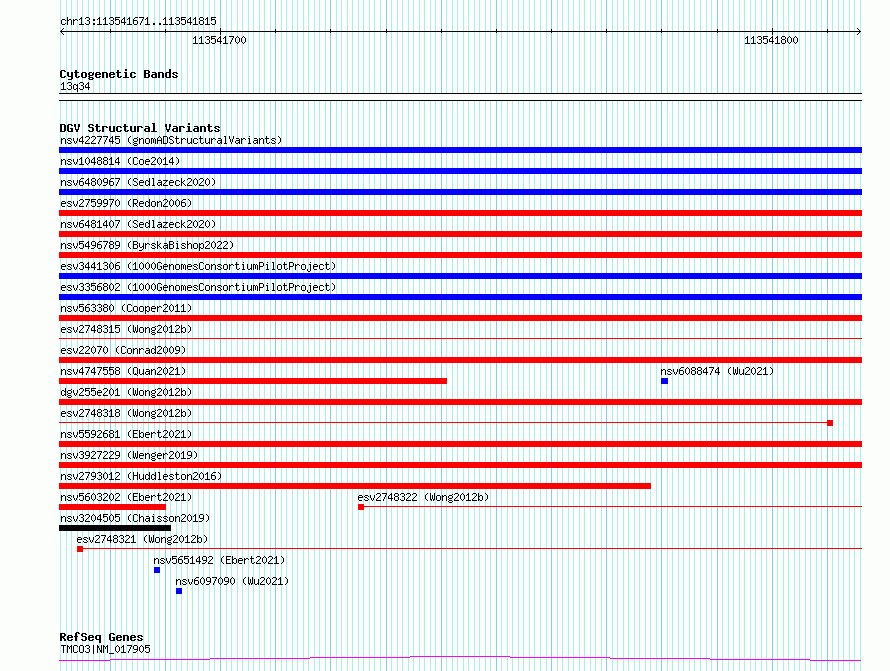
Task: Click the TMCO3|NM_017905 gene label
Action: (105, 649)
